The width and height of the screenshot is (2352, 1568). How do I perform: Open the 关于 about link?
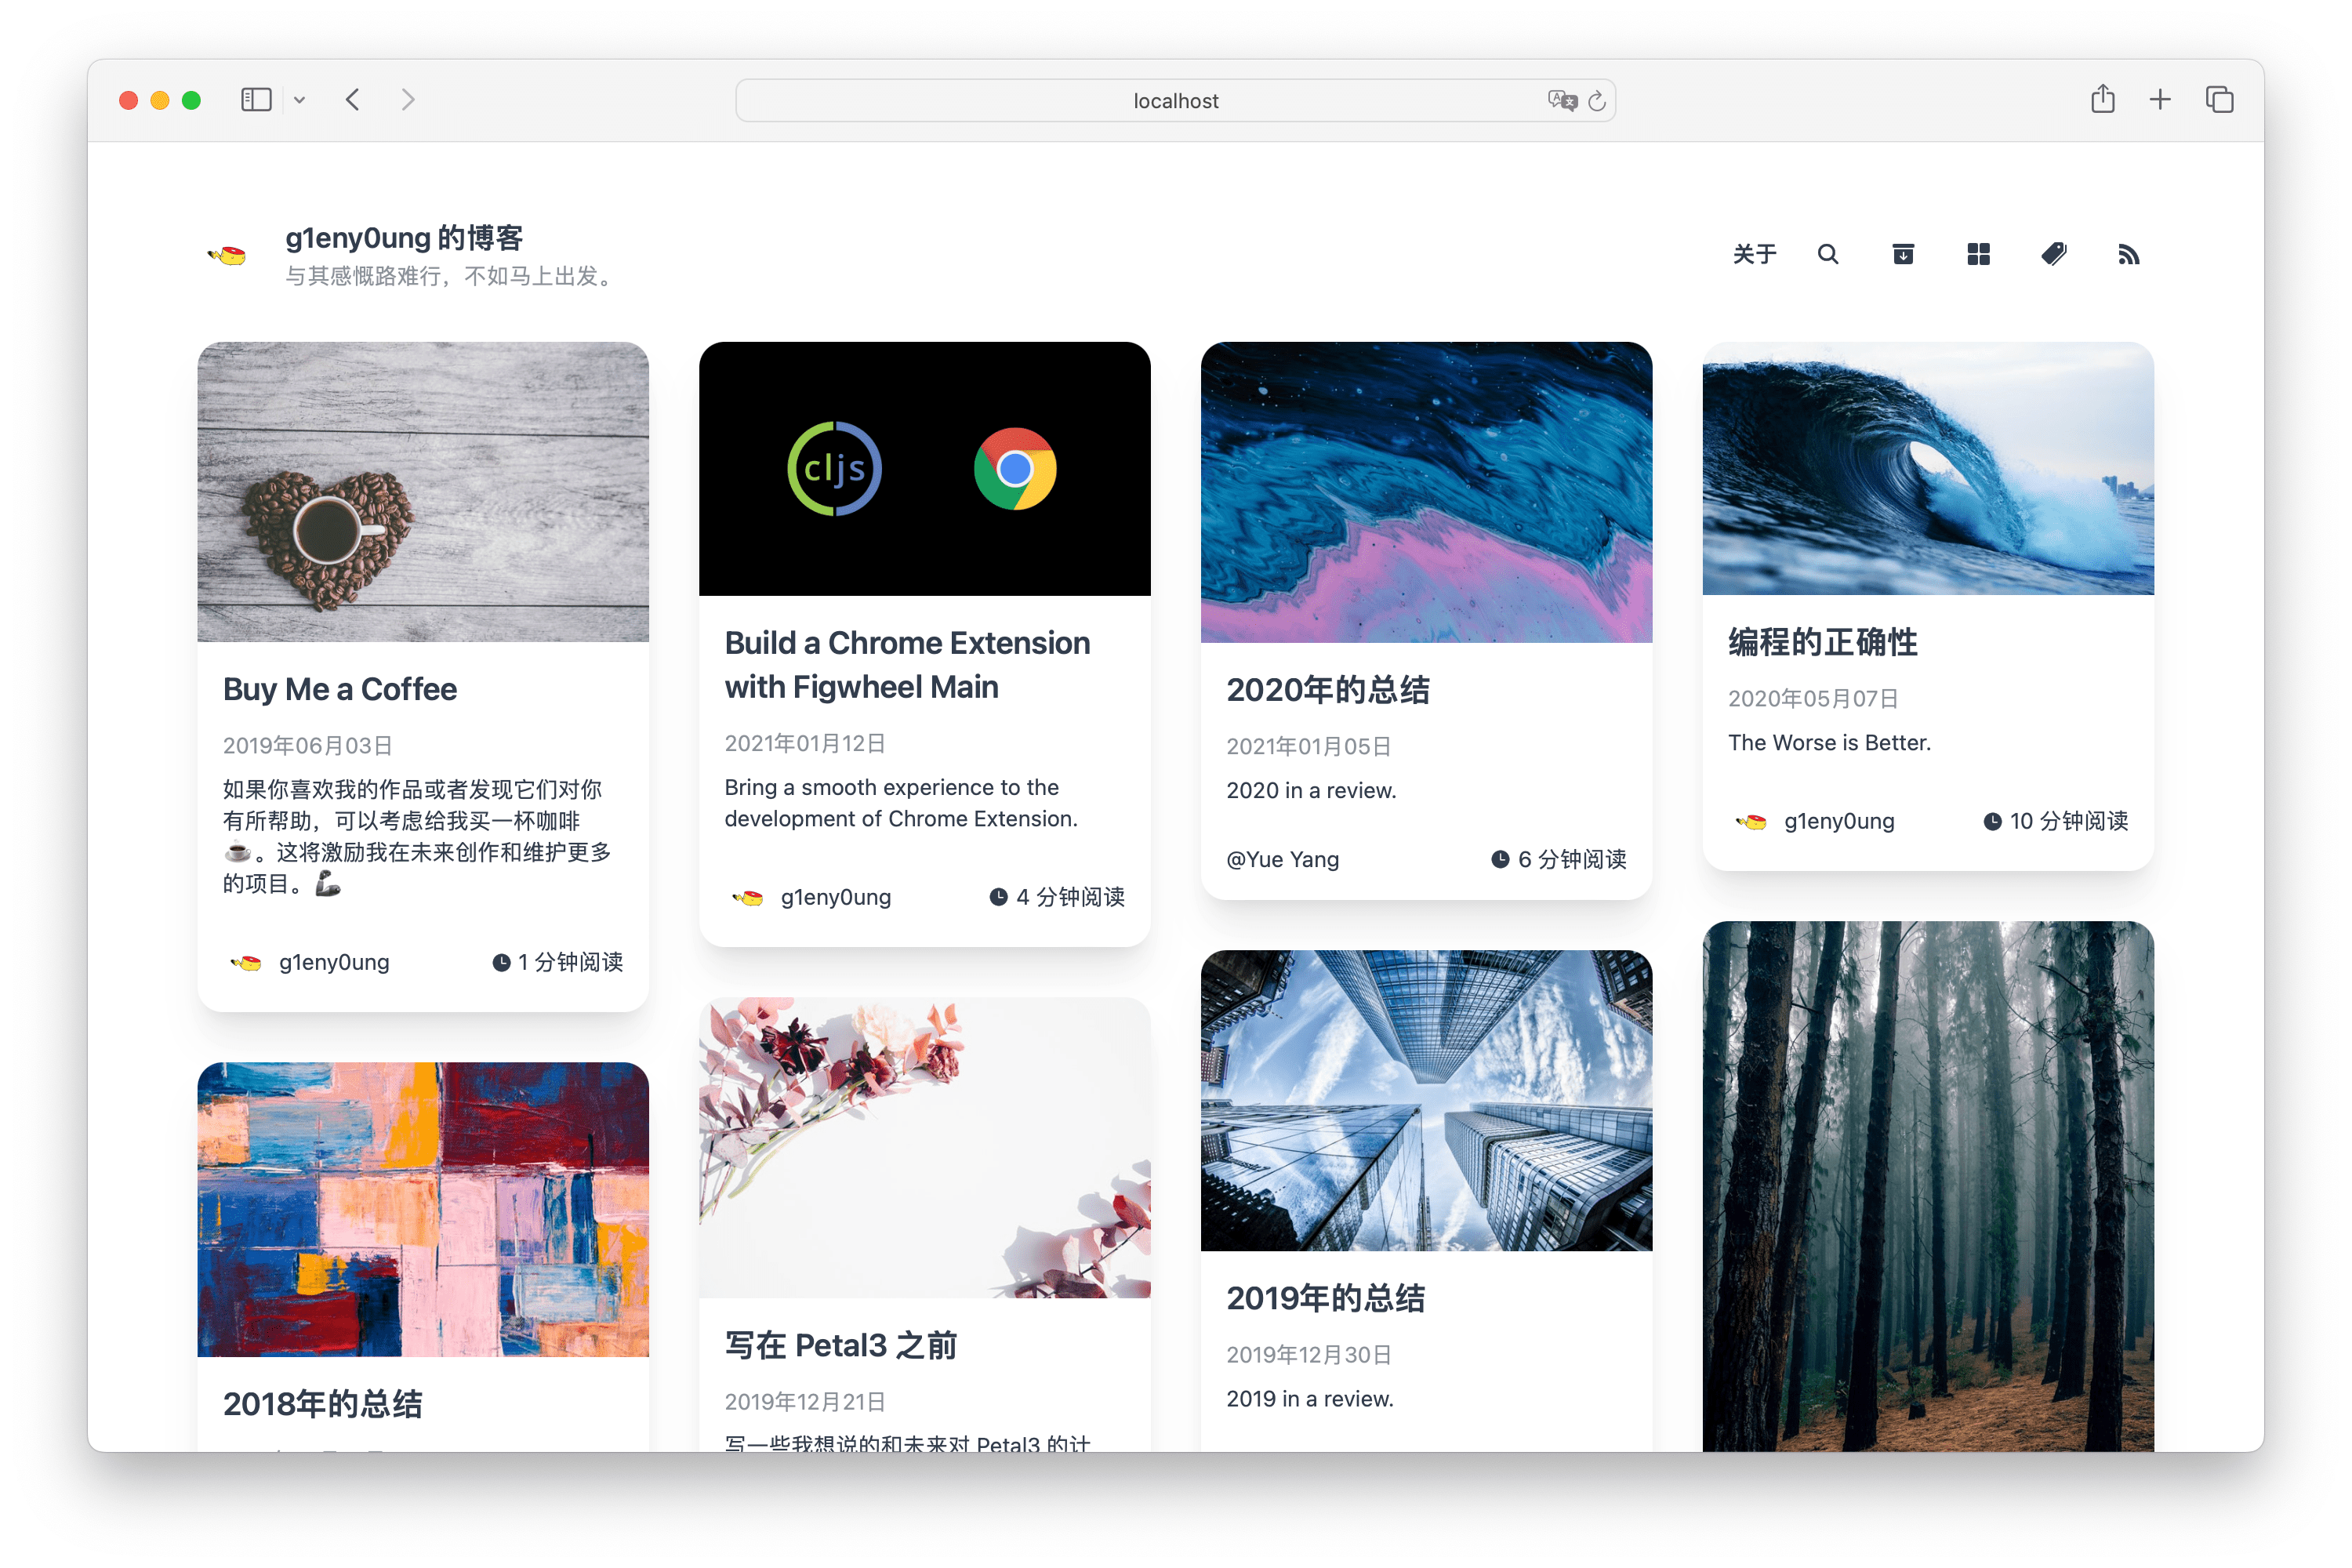1754,254
